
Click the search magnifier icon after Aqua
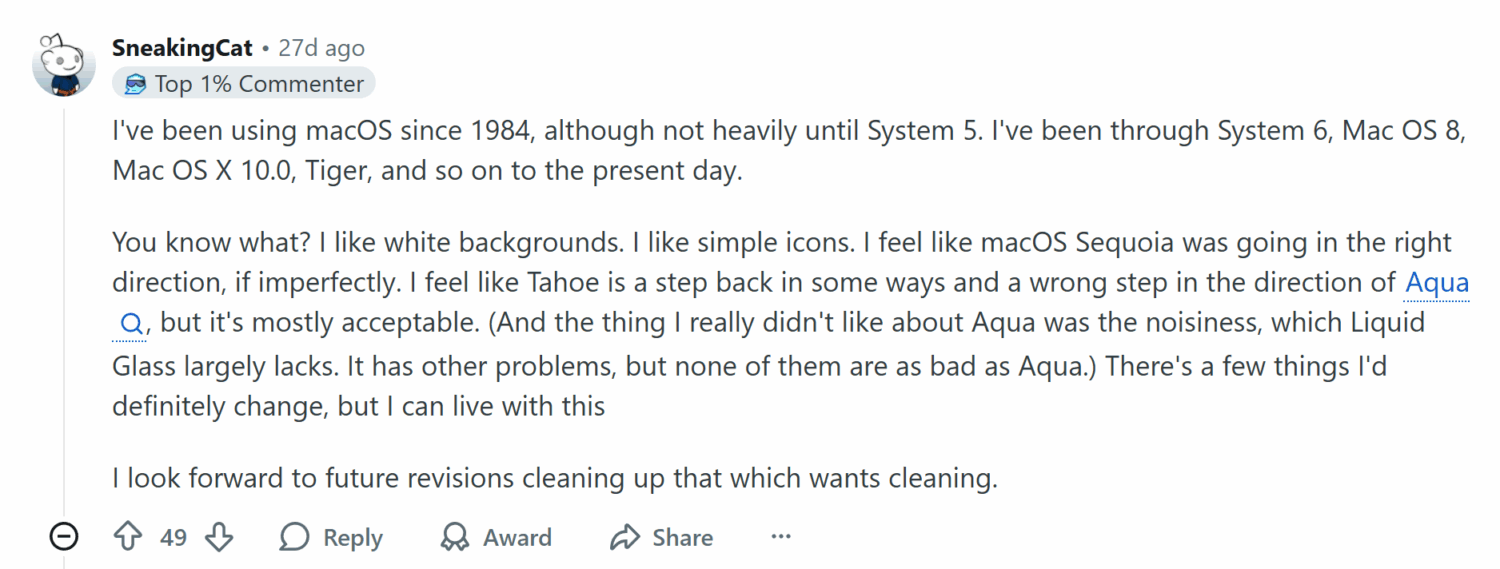[x=131, y=324]
